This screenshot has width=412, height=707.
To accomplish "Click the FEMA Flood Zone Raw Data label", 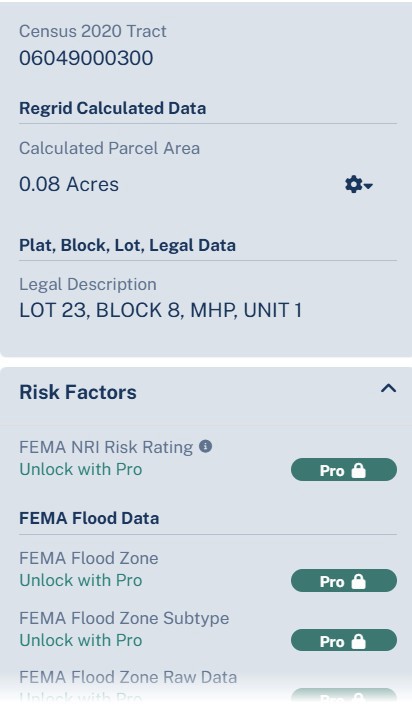I will pos(128,677).
